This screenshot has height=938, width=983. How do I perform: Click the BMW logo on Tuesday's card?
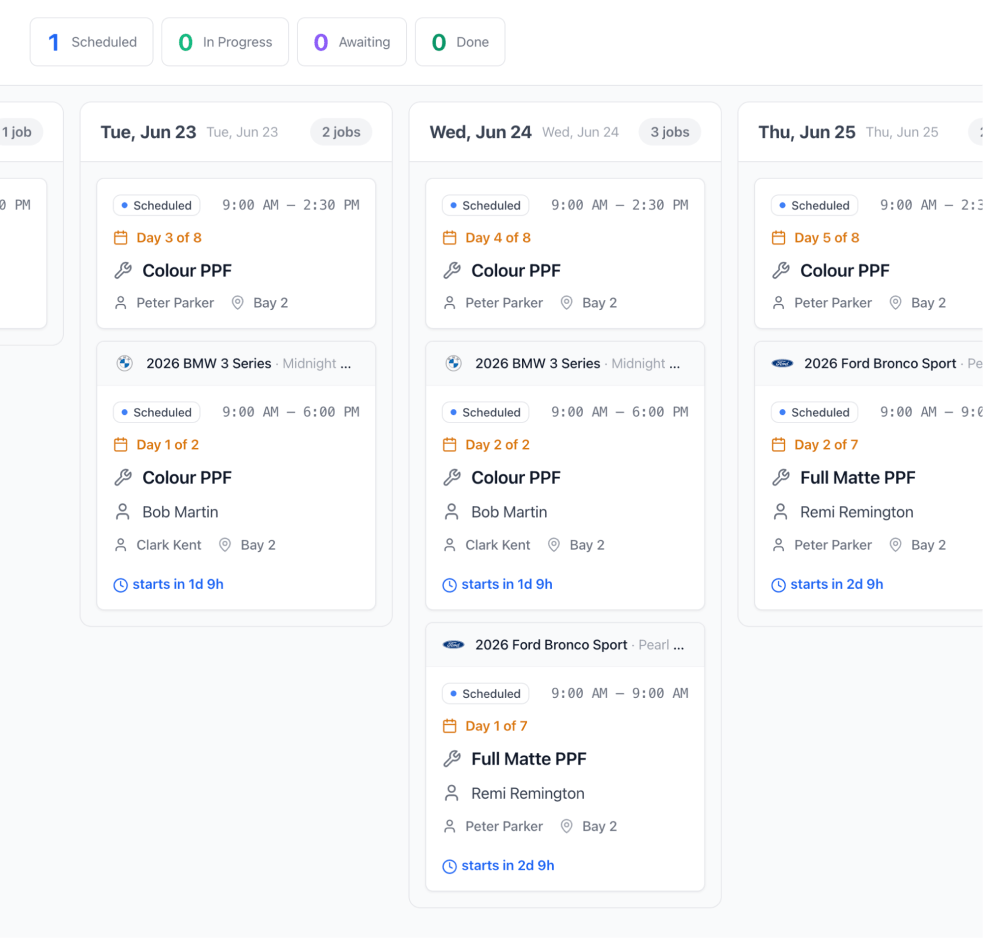point(125,364)
